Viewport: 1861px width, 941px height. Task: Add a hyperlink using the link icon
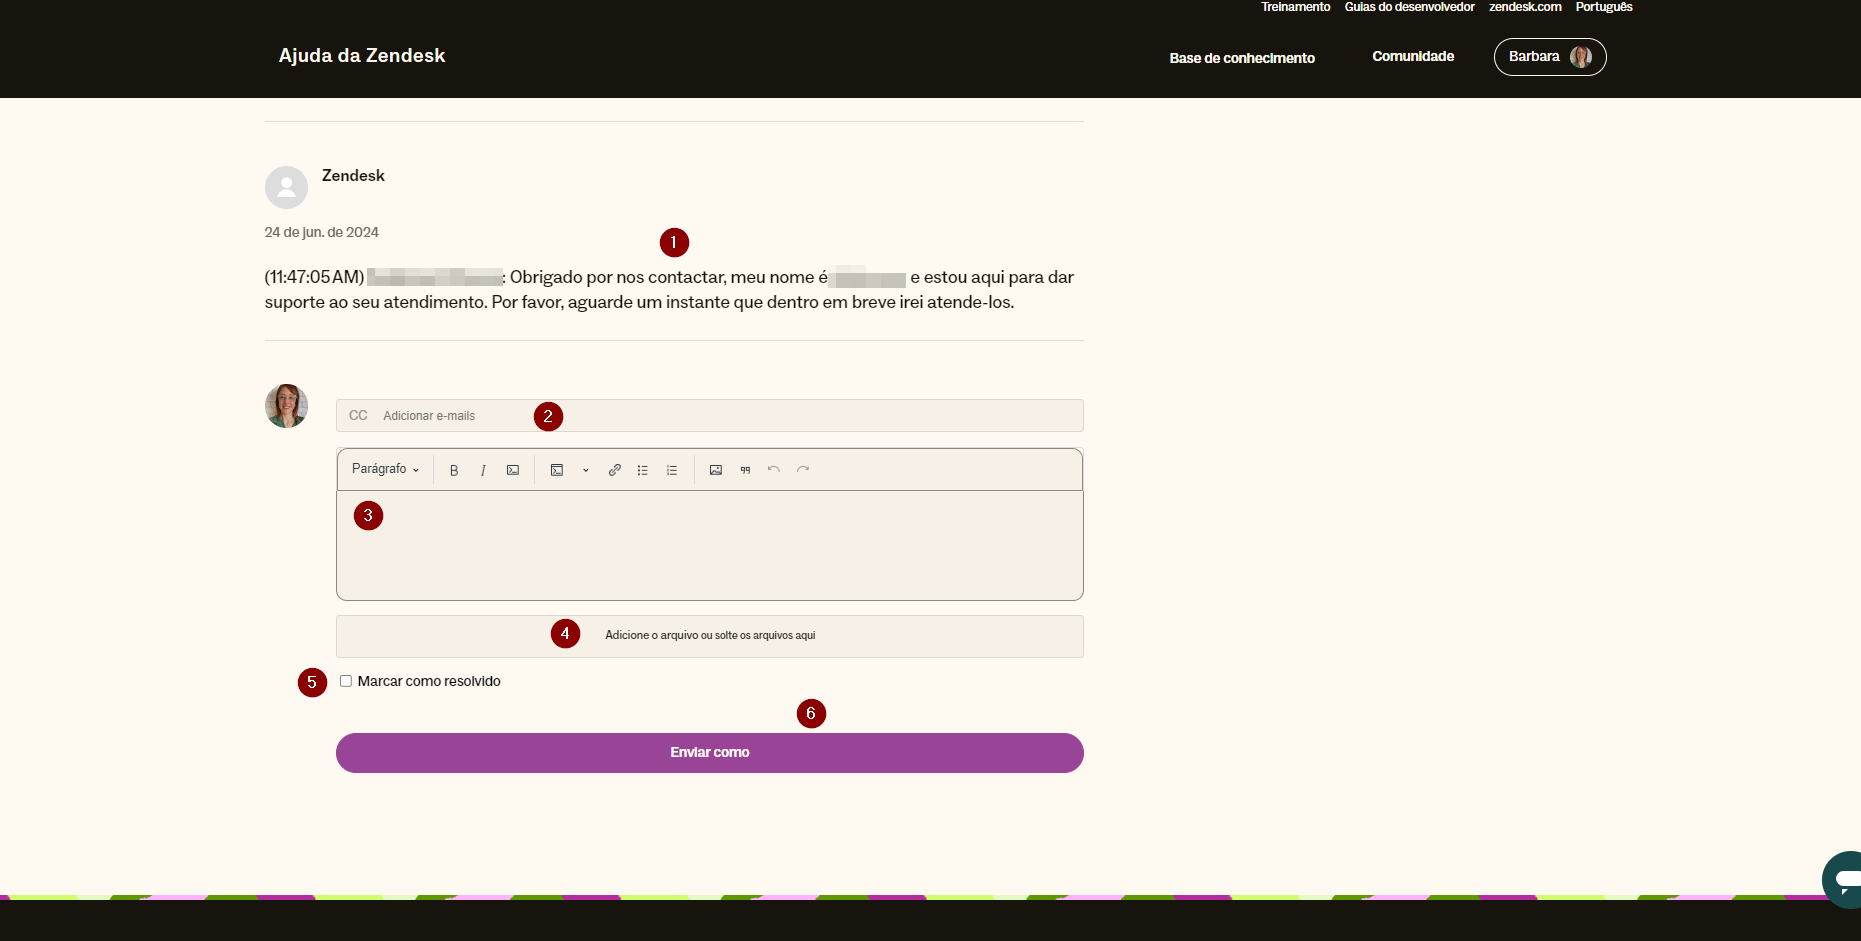tap(615, 470)
